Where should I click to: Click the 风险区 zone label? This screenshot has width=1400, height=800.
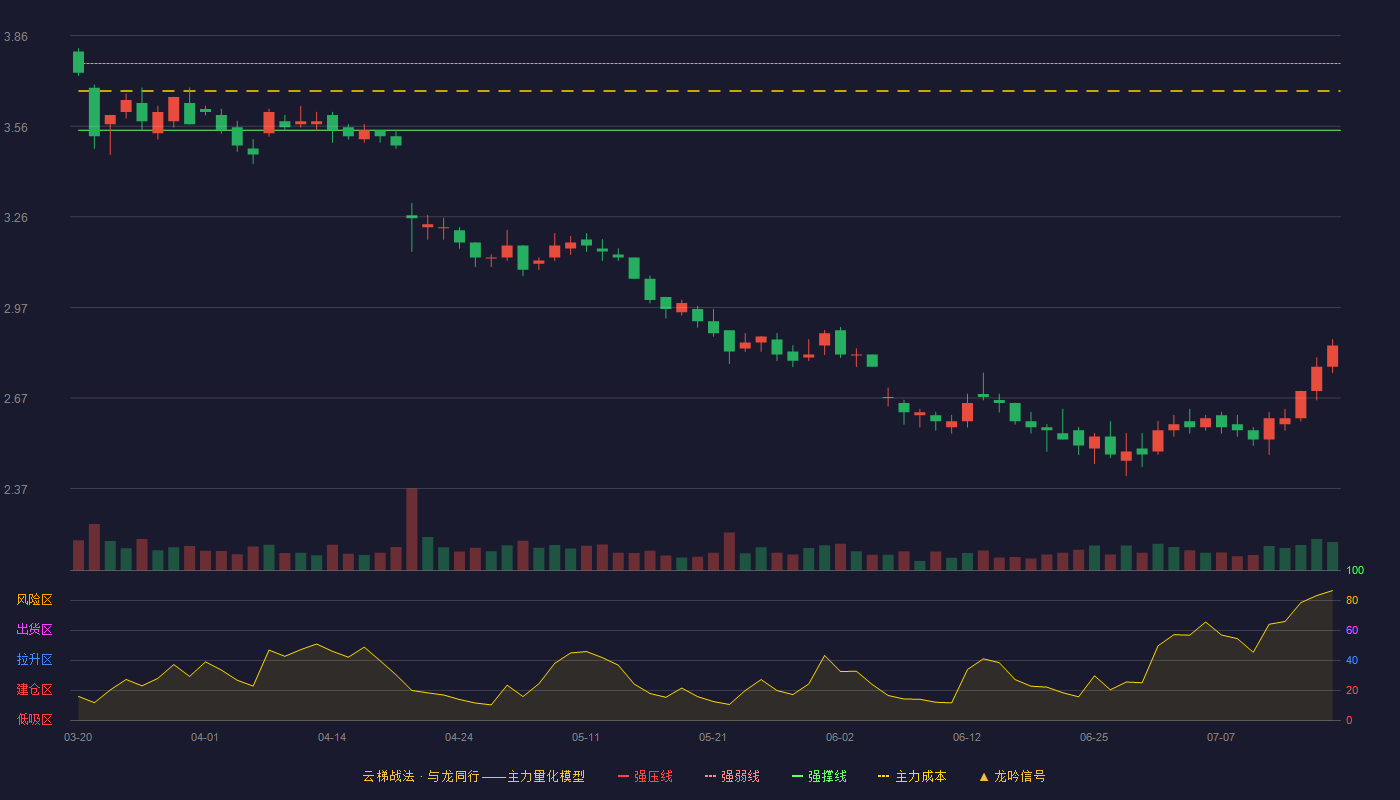(34, 600)
